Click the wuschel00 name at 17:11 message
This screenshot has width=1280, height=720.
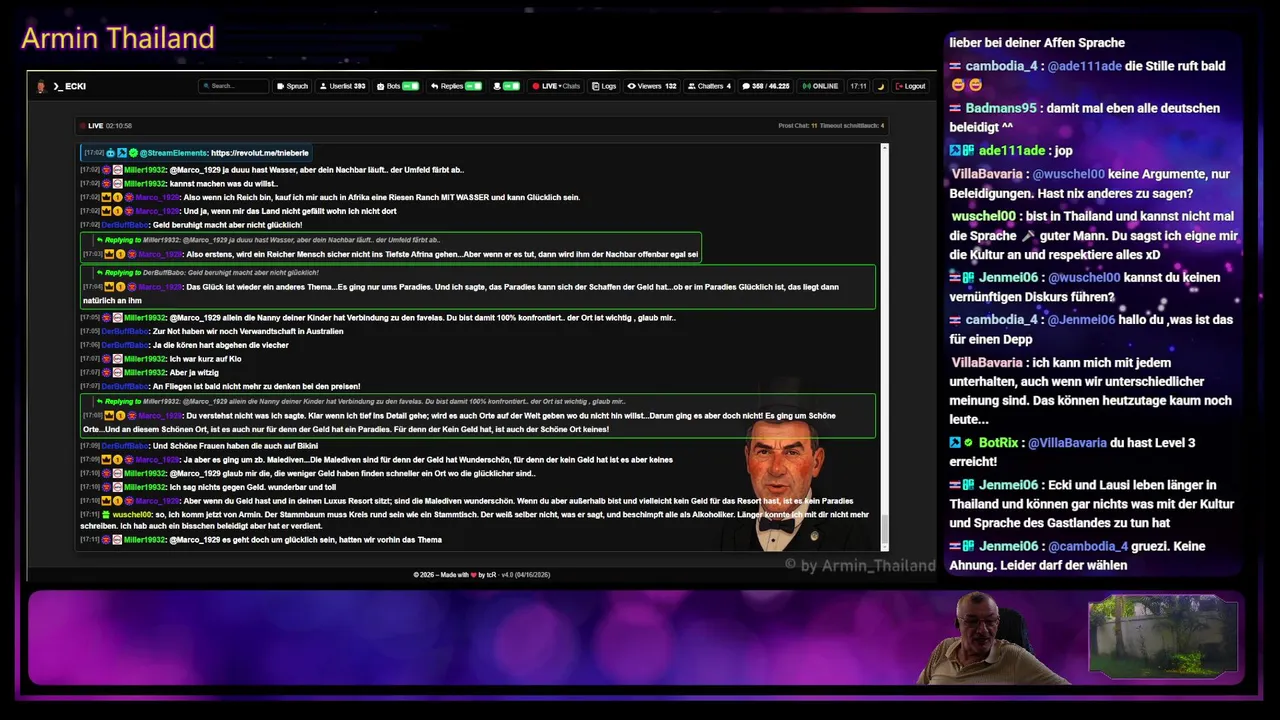[x=132, y=514]
